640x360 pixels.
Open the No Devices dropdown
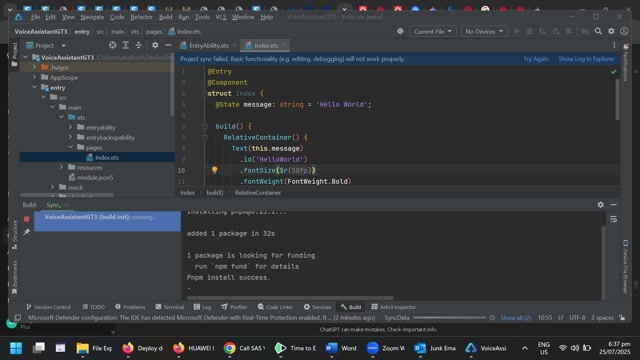click(484, 31)
